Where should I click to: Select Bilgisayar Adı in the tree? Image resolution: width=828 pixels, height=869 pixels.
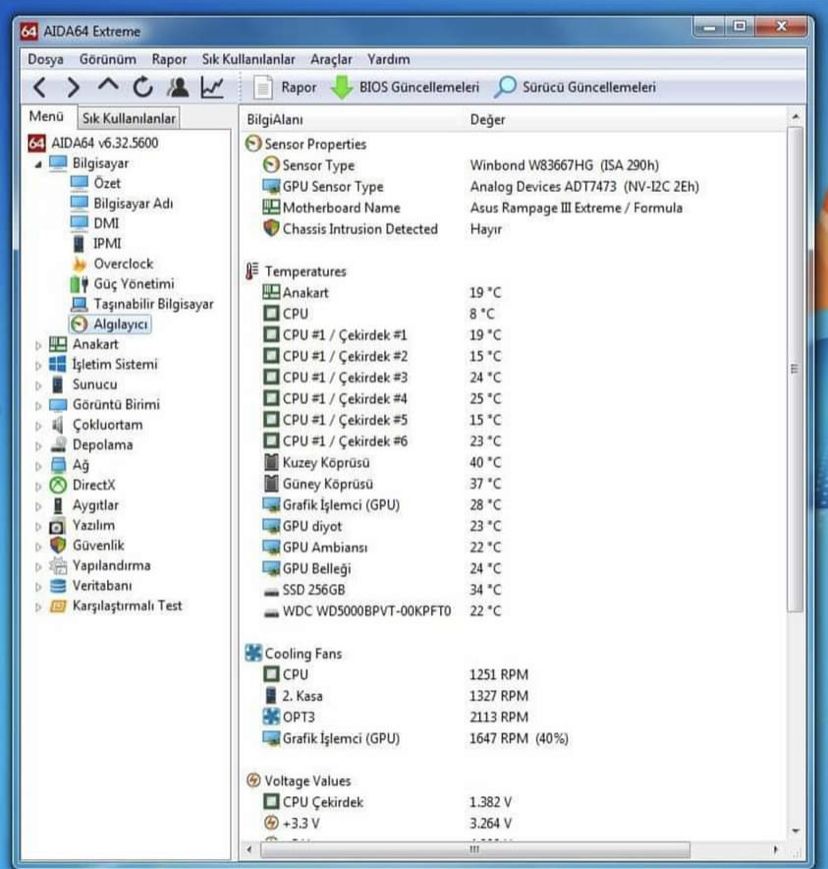point(122,203)
